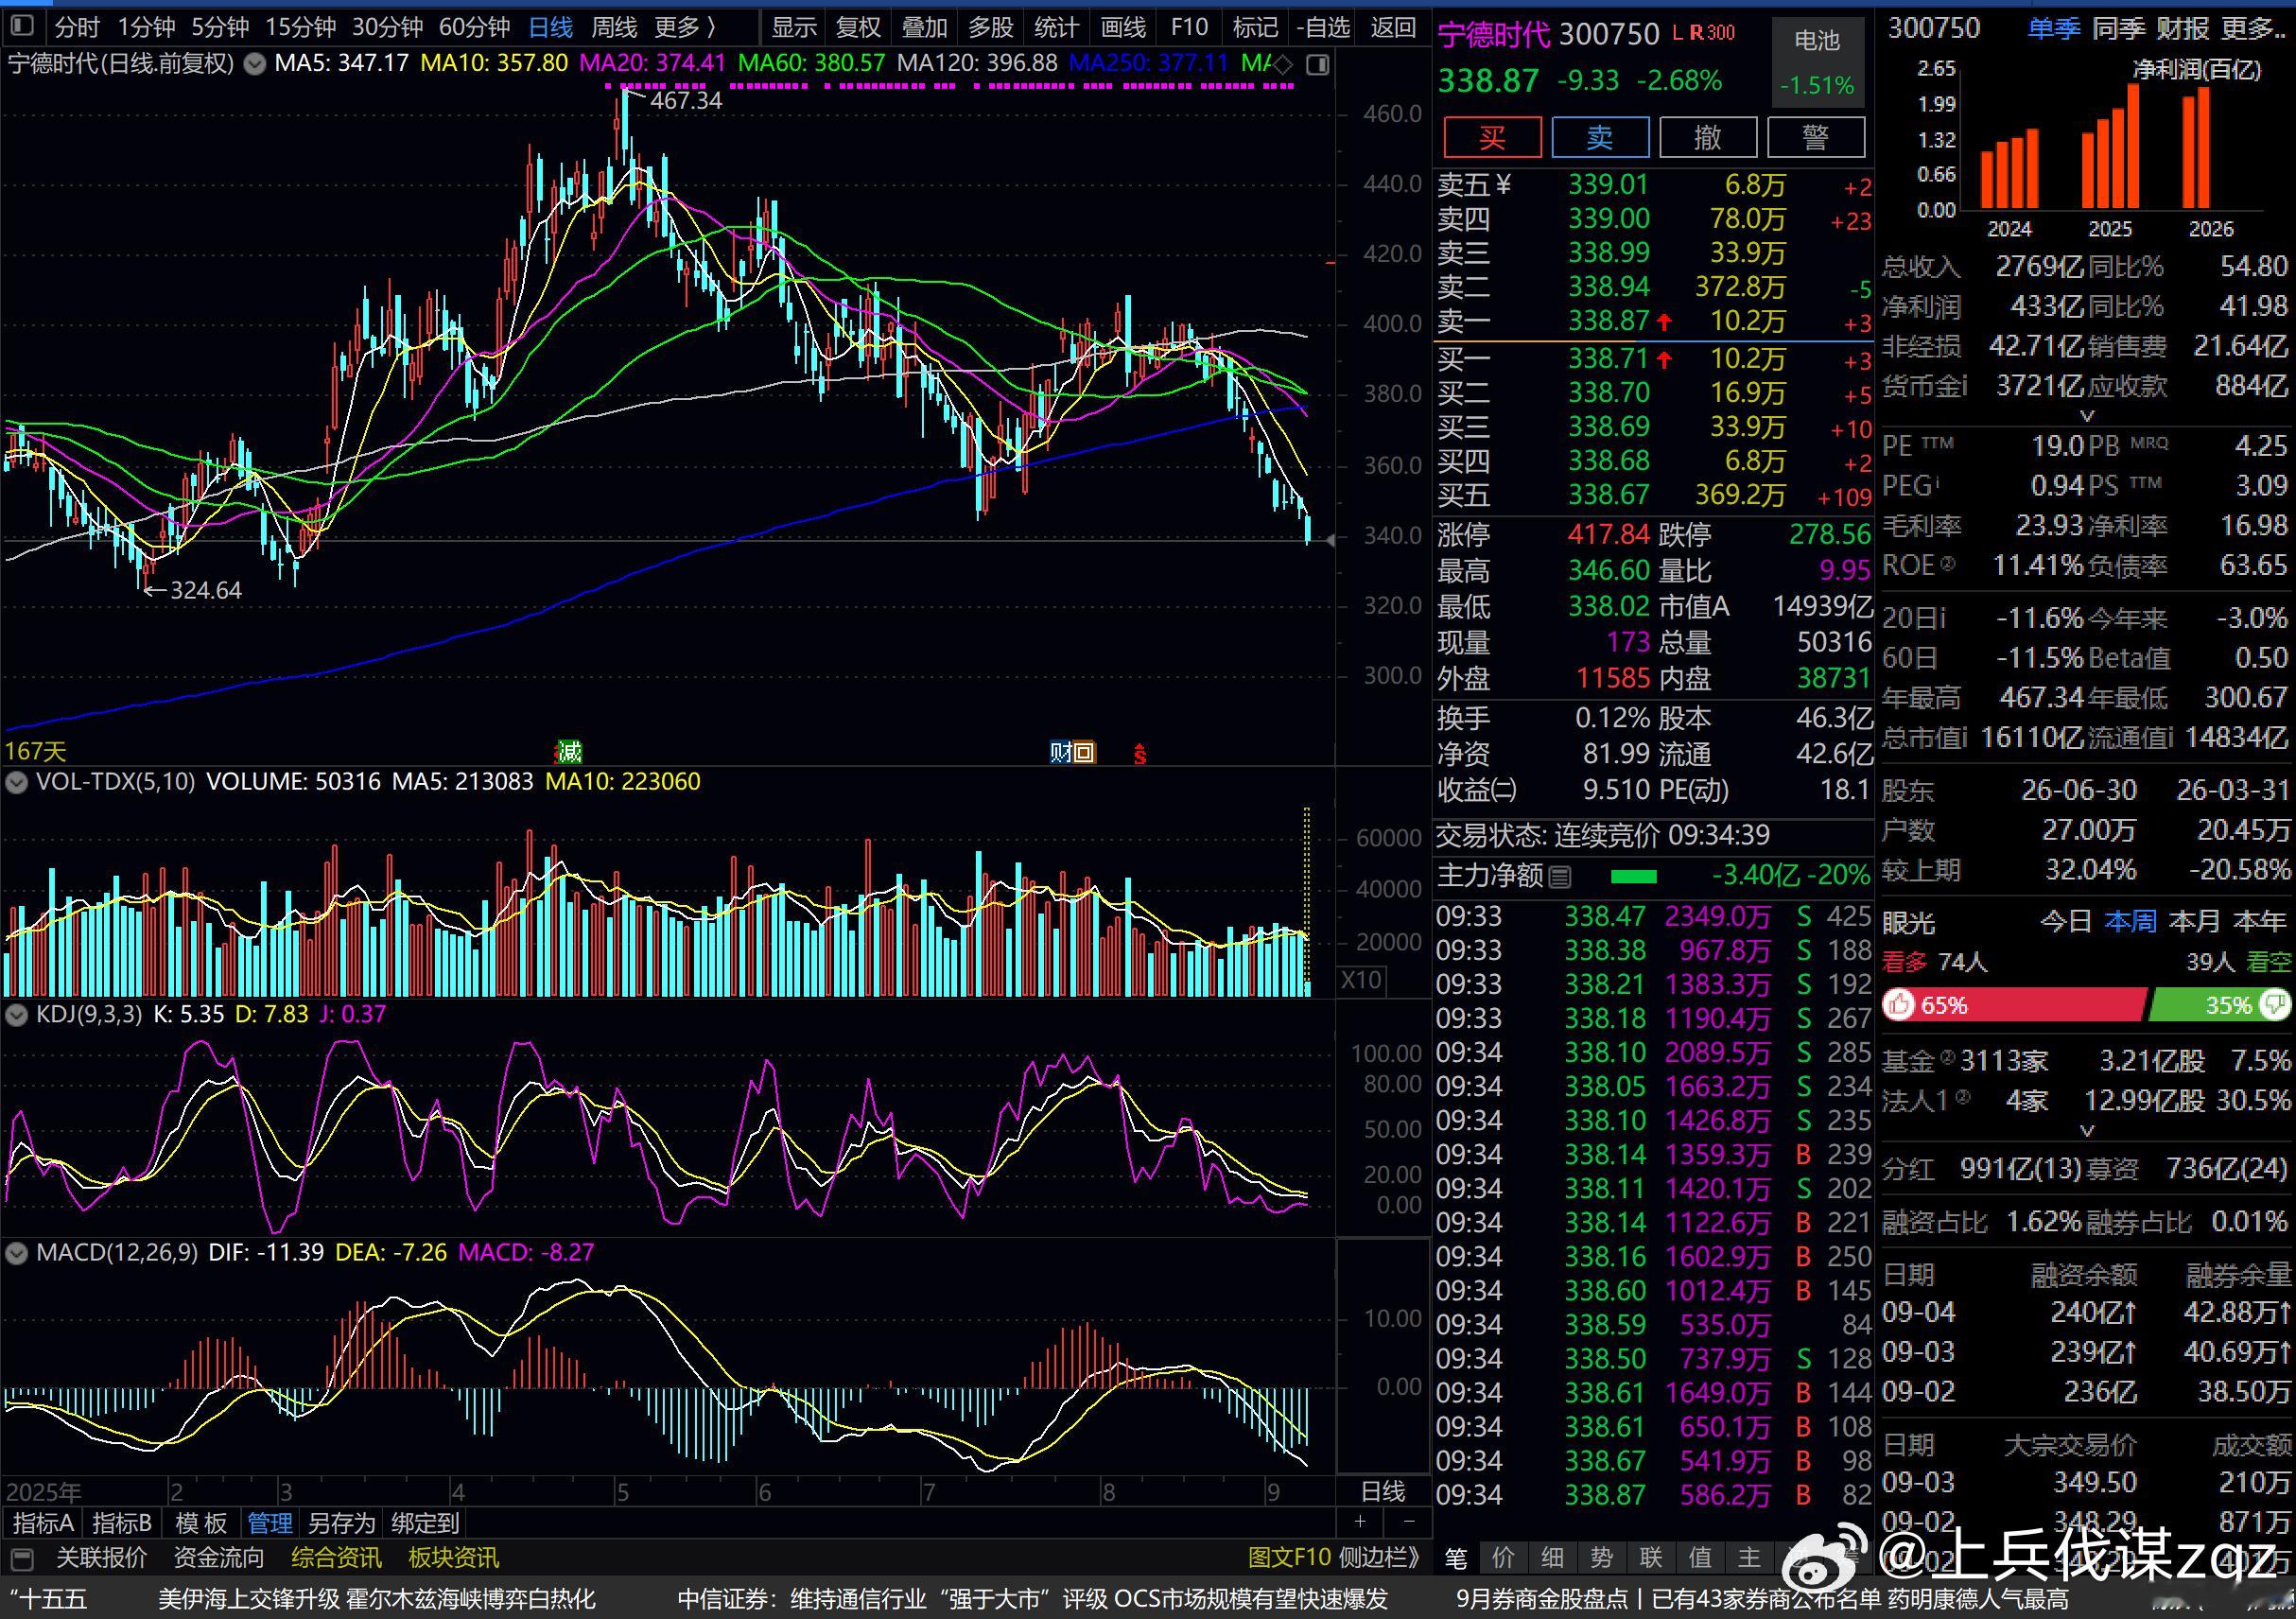Expand the VOL-TDX indicator menu

(x=16, y=782)
